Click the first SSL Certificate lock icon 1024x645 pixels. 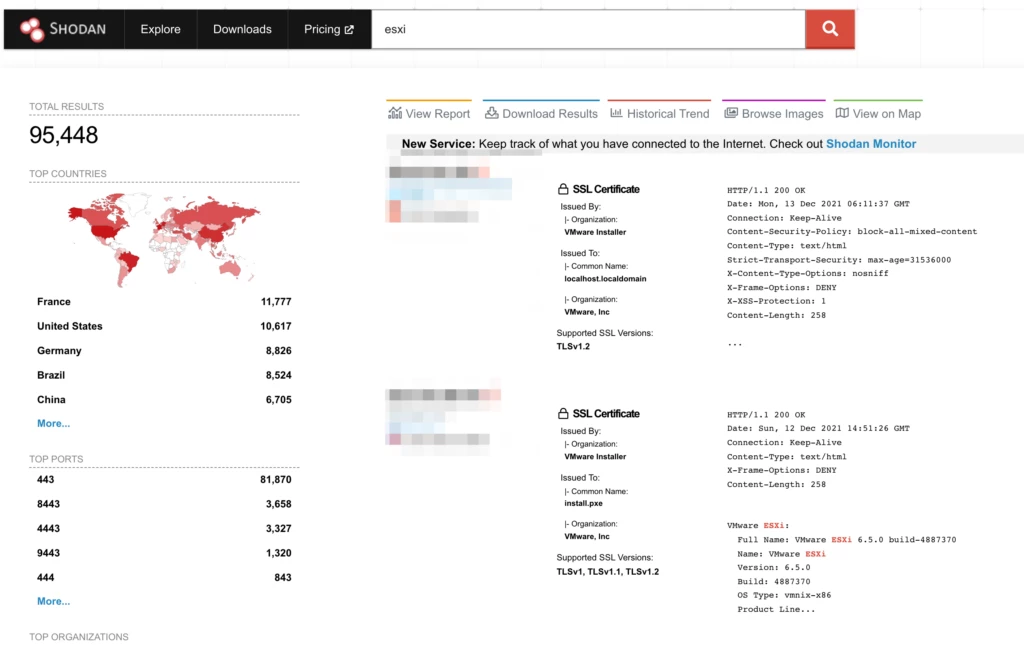562,189
